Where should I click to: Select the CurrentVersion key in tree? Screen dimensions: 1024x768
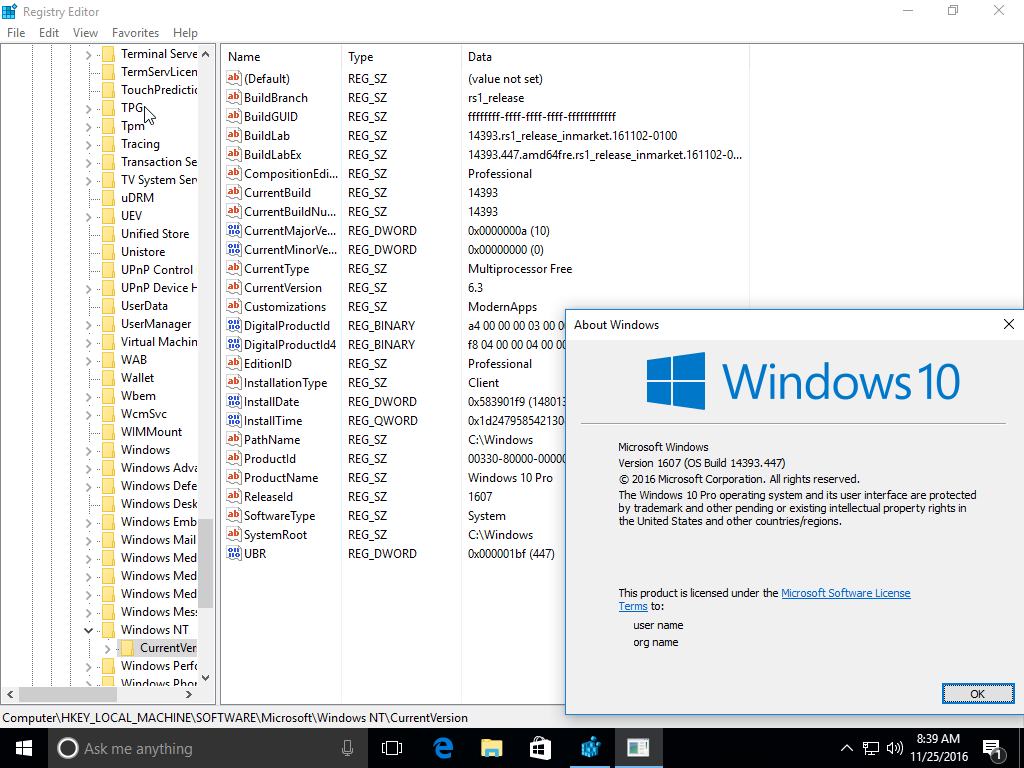[x=168, y=648]
